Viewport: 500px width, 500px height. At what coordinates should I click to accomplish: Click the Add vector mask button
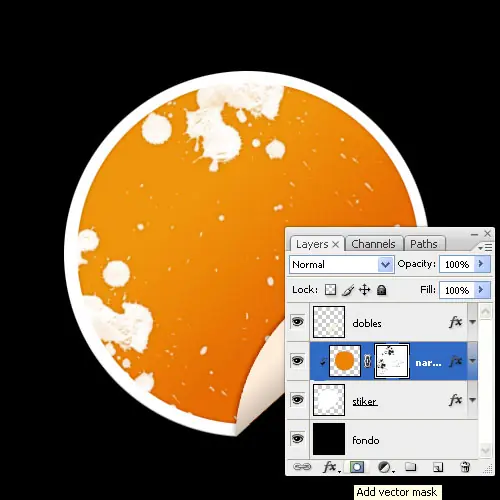pos(357,467)
